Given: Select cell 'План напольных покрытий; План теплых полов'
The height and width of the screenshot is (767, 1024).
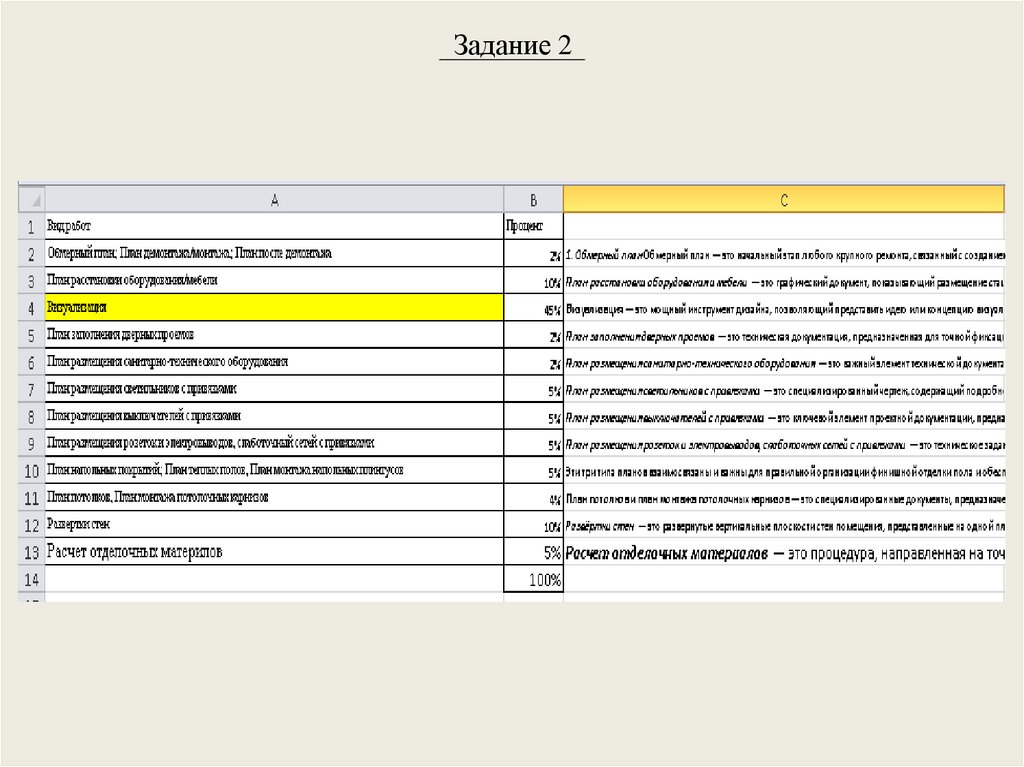Looking at the screenshot, I should coord(274,470).
